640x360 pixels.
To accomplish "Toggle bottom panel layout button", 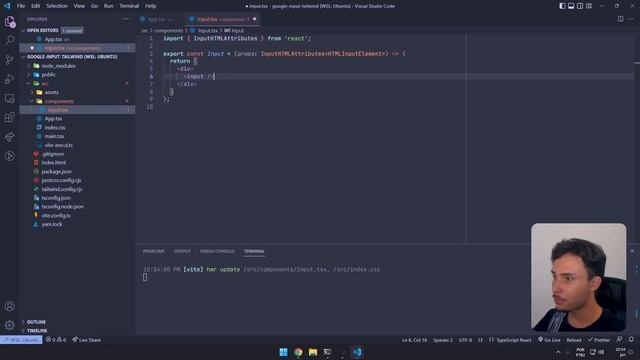I will pos(571,6).
